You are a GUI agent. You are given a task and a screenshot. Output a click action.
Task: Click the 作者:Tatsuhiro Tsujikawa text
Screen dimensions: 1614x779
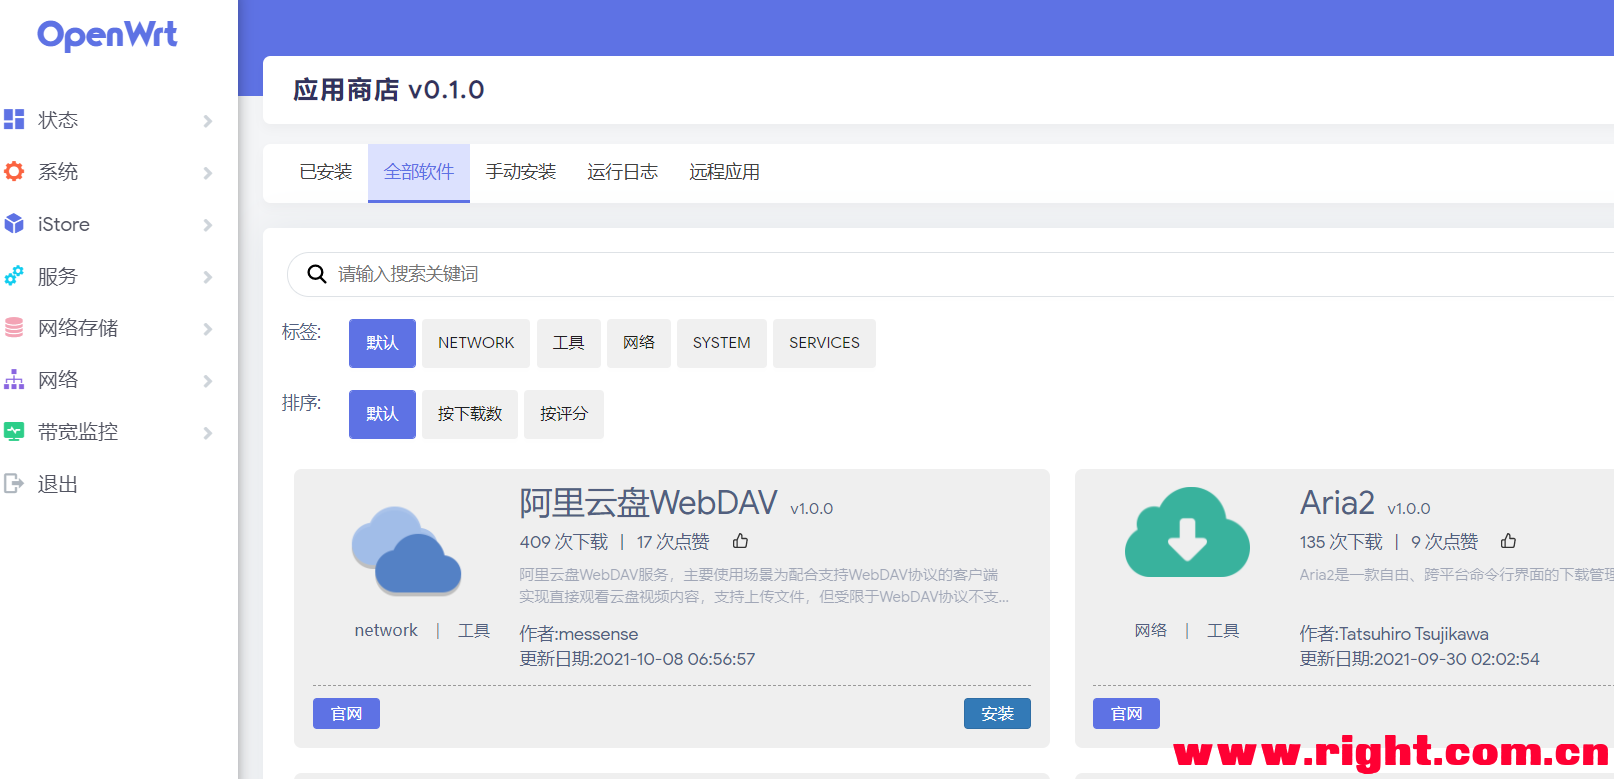[x=1394, y=634]
